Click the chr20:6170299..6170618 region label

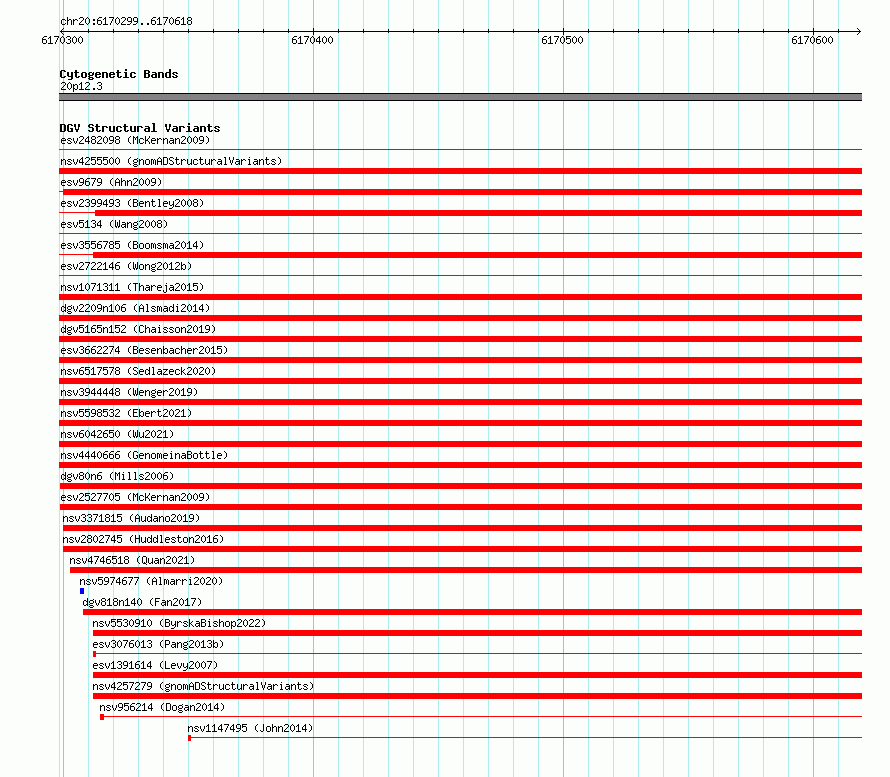pyautogui.click(x=126, y=22)
